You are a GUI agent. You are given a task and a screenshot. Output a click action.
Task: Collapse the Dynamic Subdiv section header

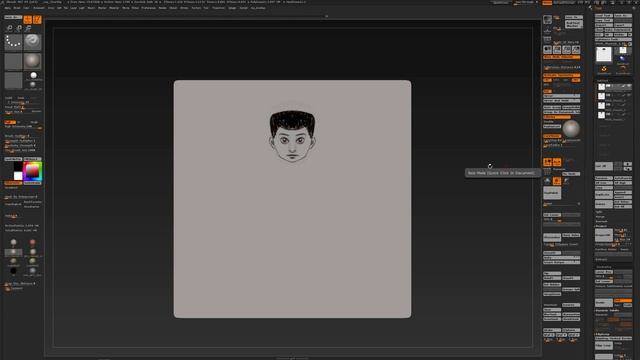point(607,311)
